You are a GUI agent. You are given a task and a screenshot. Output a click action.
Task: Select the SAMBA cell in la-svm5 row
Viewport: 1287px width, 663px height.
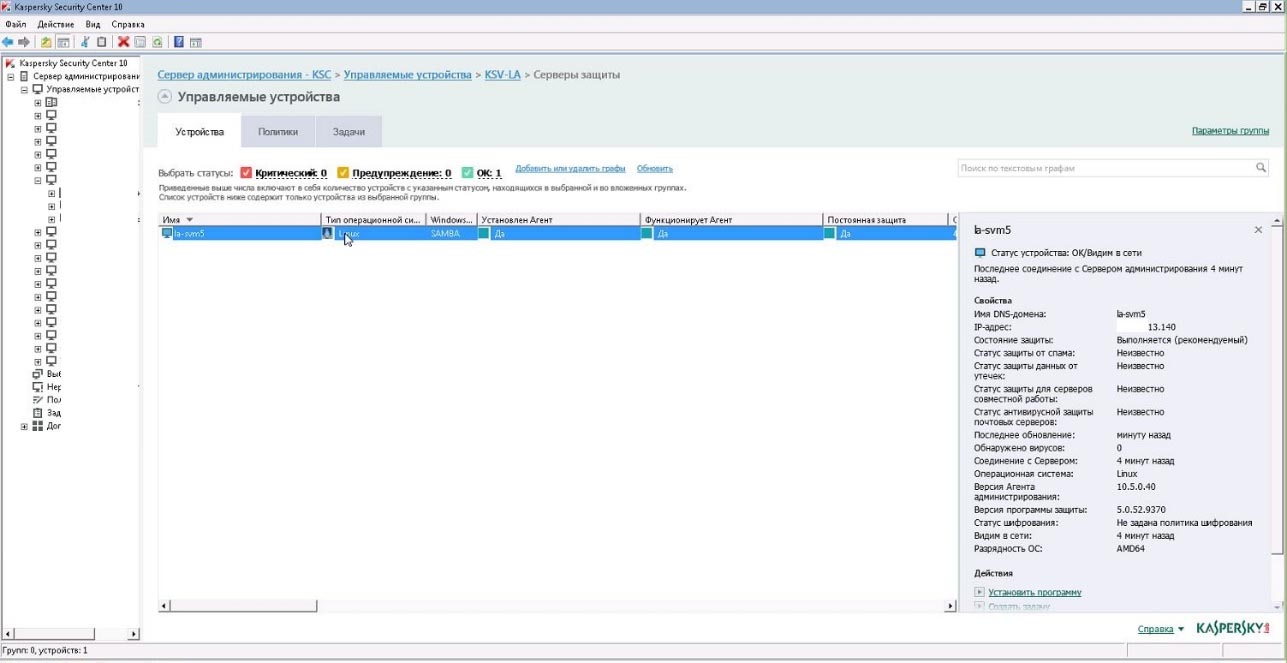[451, 233]
